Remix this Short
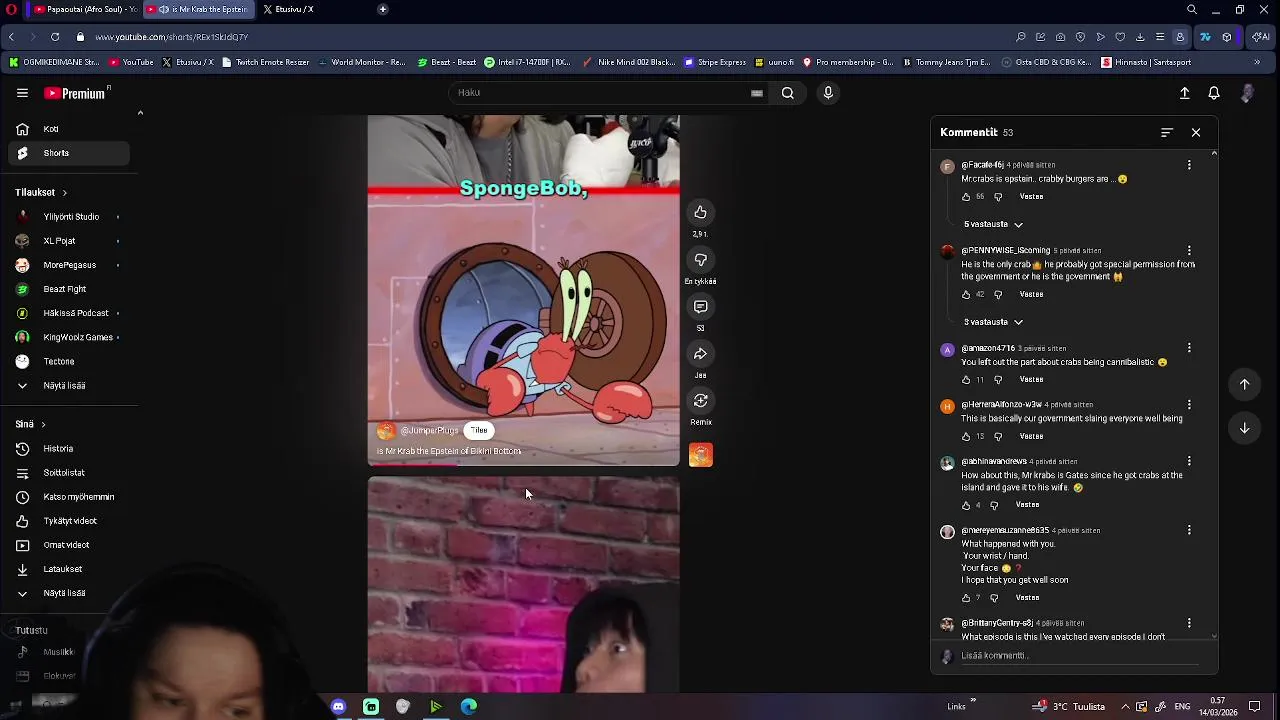Screen dimensions: 1280x720 point(700,401)
